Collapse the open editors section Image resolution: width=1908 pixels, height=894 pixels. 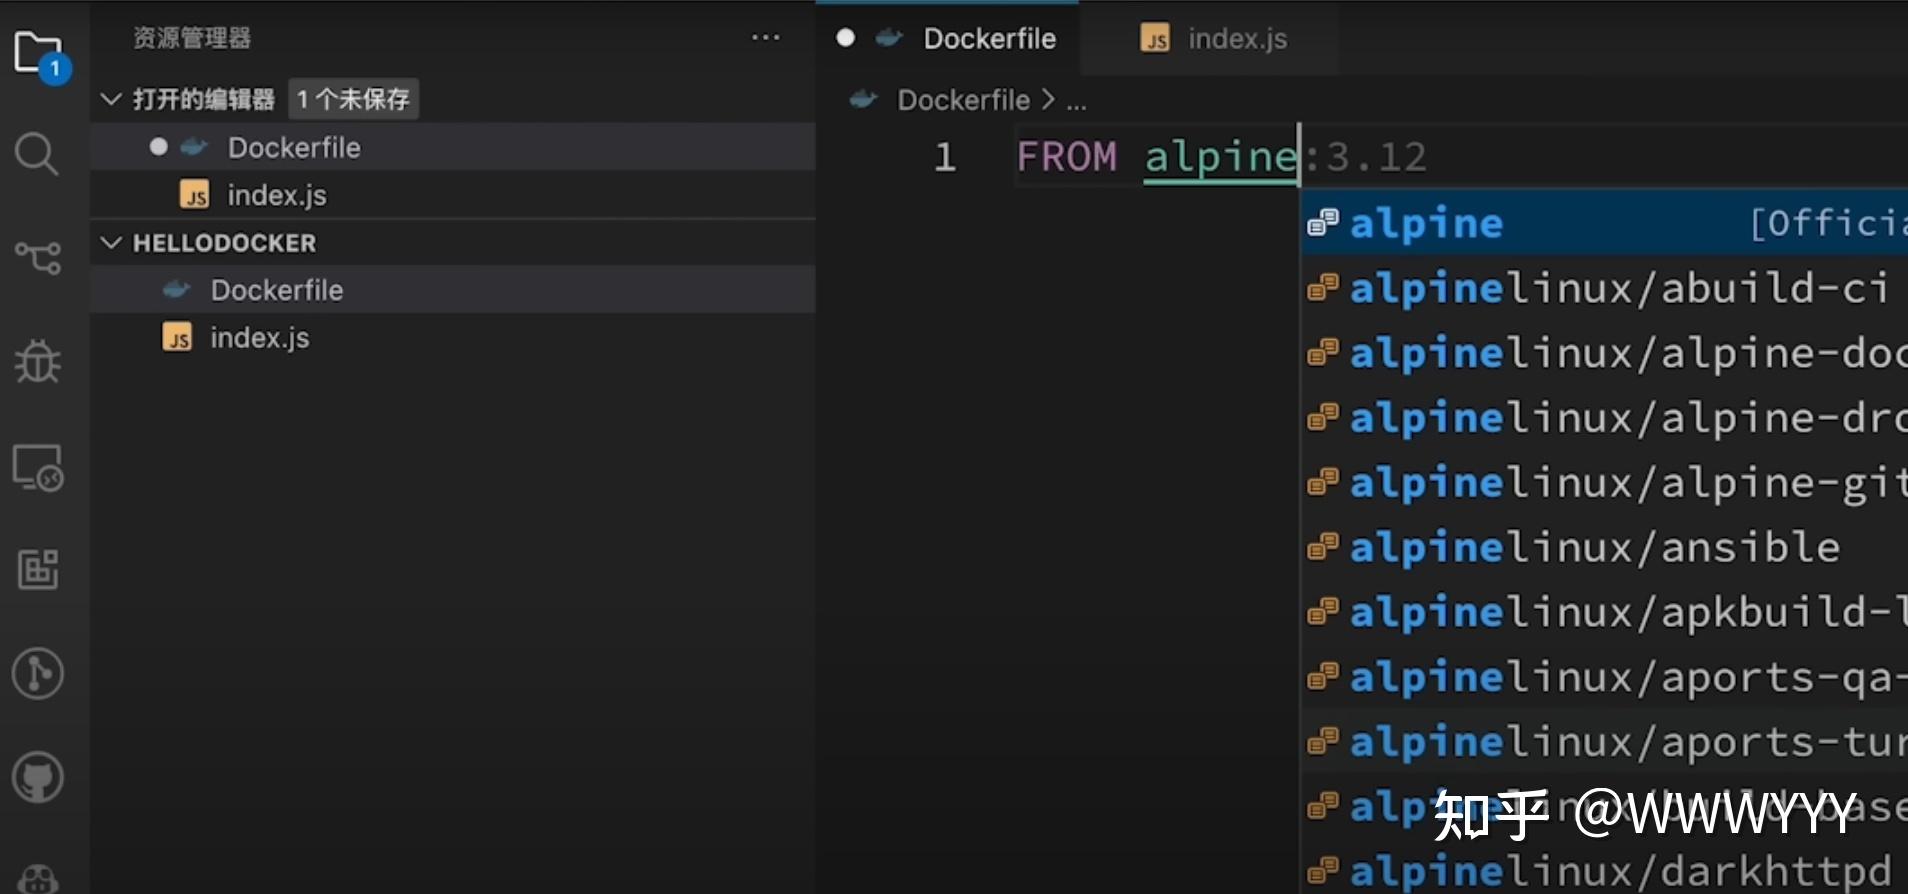coord(112,99)
